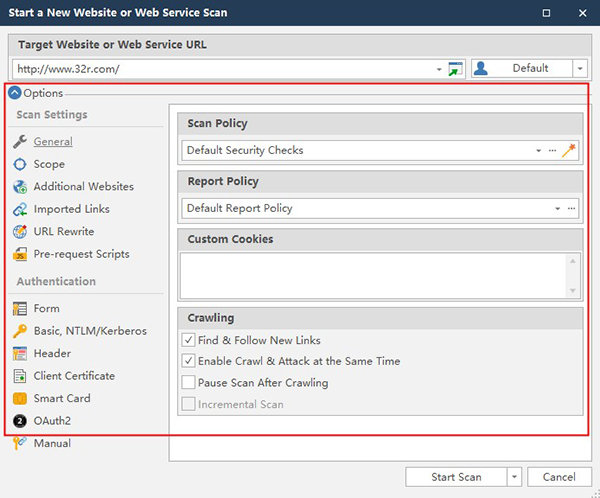Expand the Scan Policy dropdown arrow
The width and height of the screenshot is (600, 498).
tap(539, 151)
